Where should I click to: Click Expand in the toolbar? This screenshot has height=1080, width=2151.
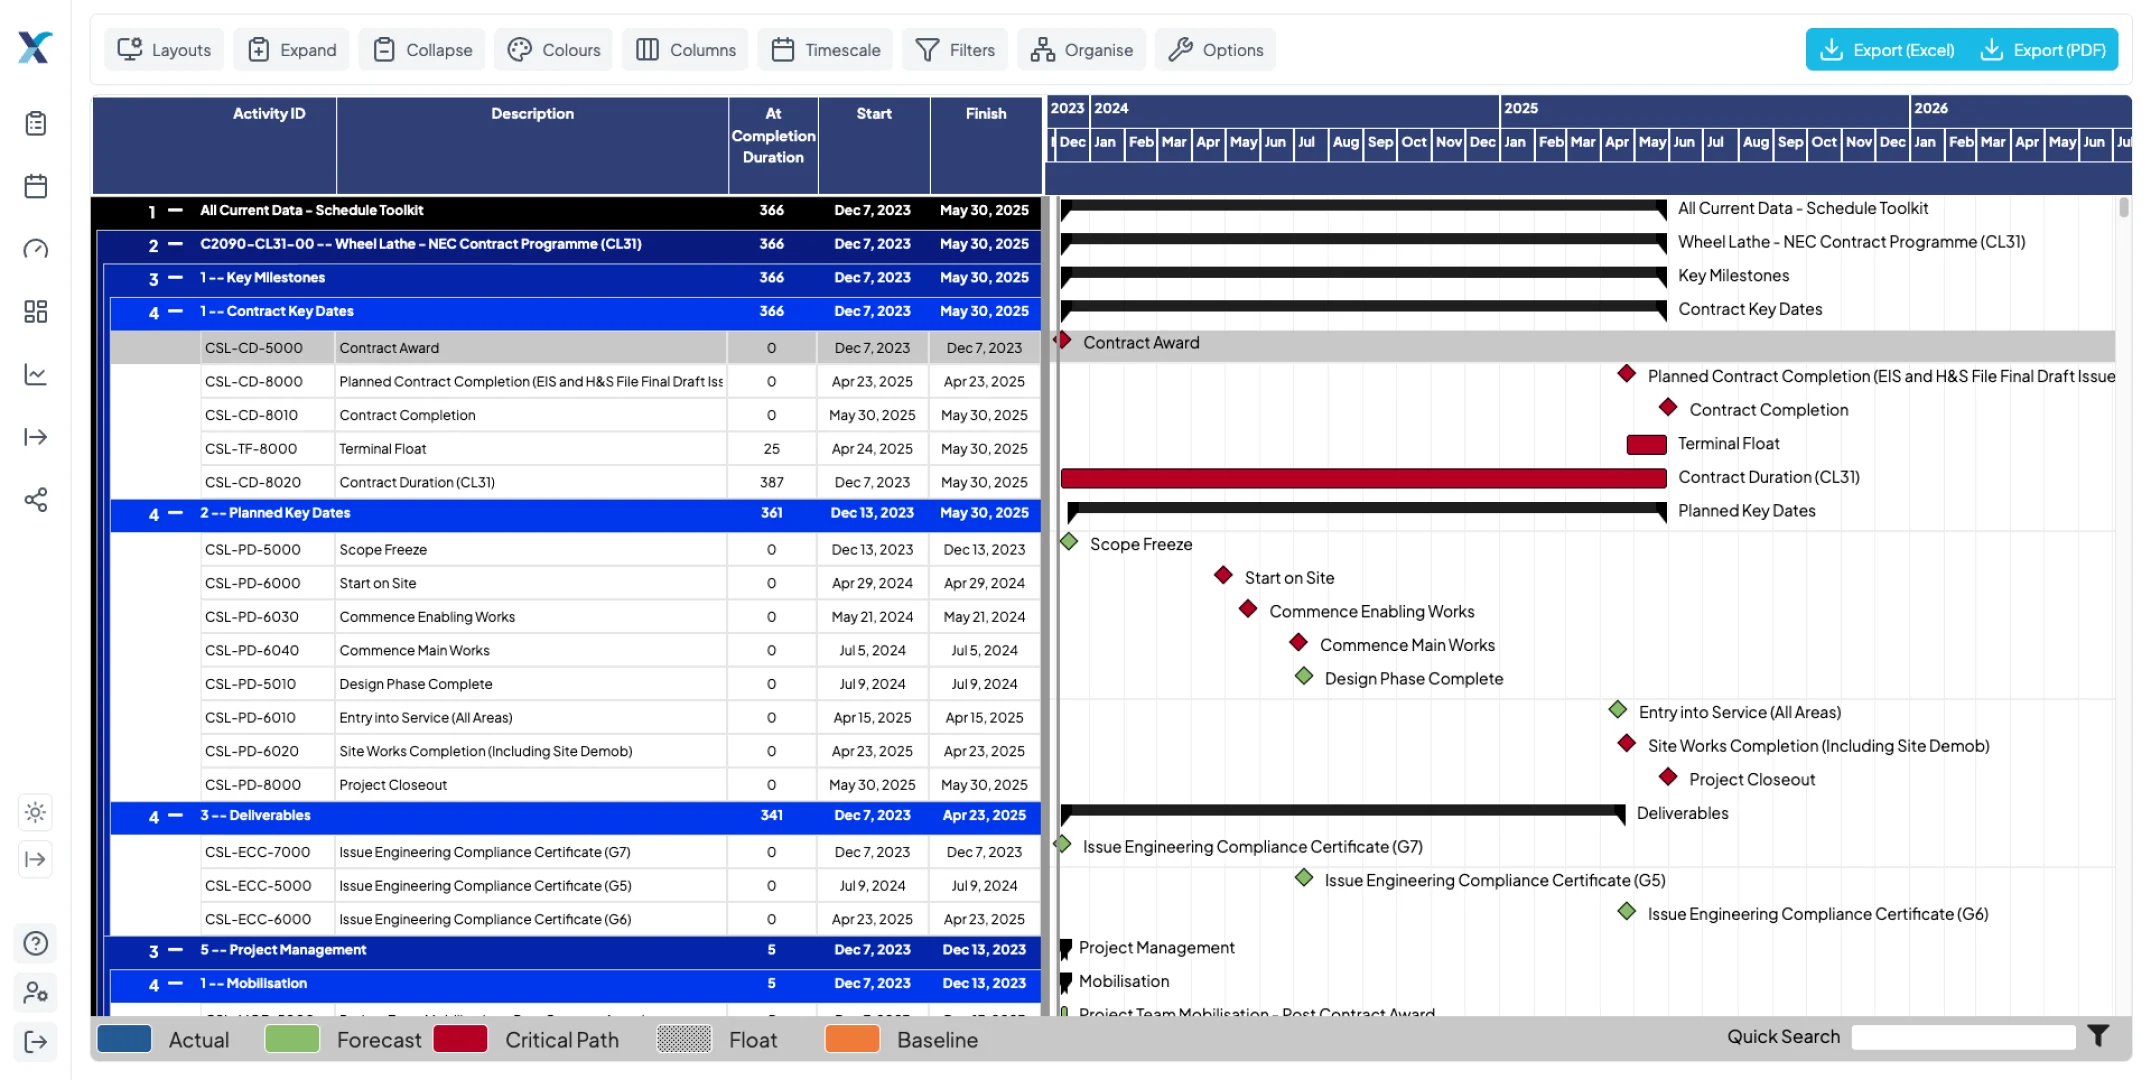pos(290,49)
